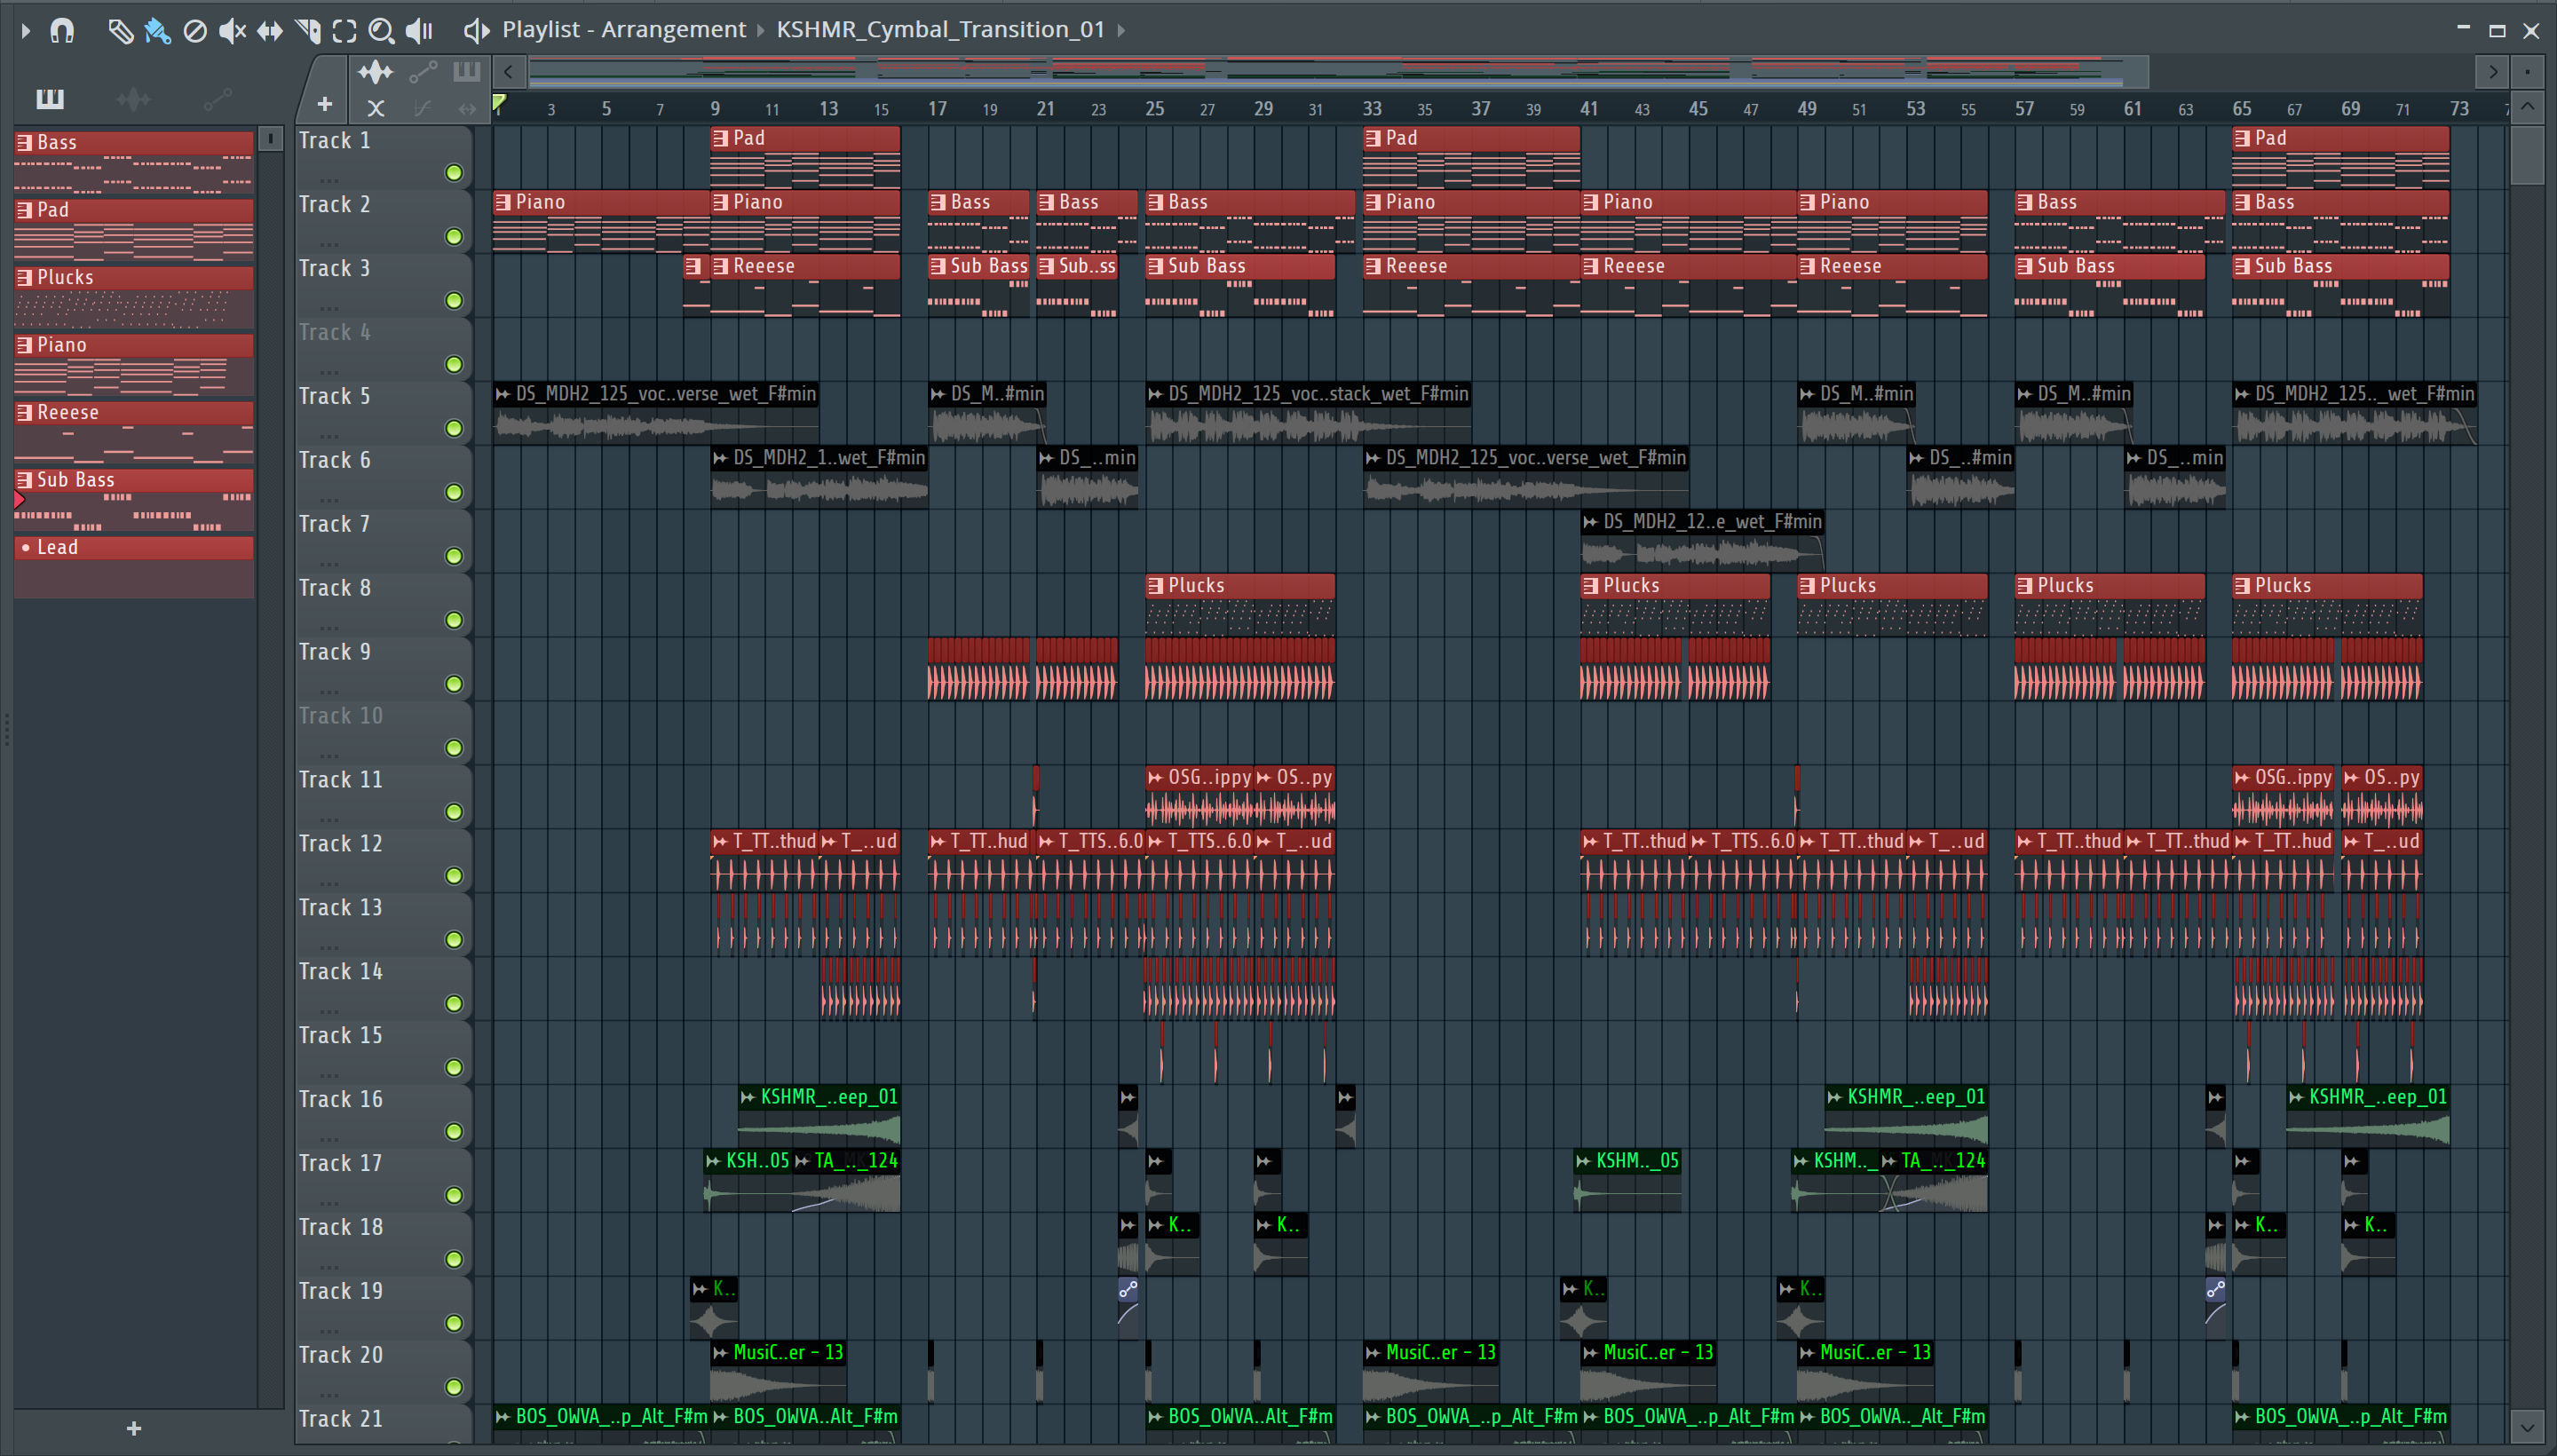The height and width of the screenshot is (1456, 2557).
Task: Focus pattern clips piano icon above tracks
Action: tap(466, 72)
